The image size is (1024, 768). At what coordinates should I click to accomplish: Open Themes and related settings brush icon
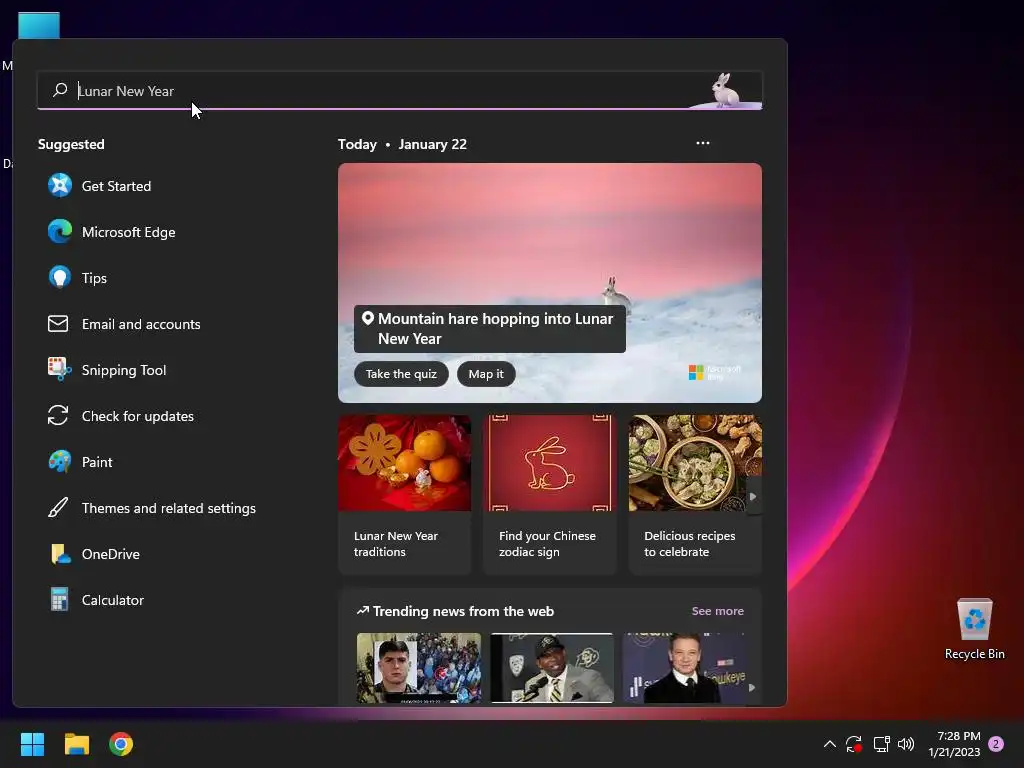(x=58, y=507)
